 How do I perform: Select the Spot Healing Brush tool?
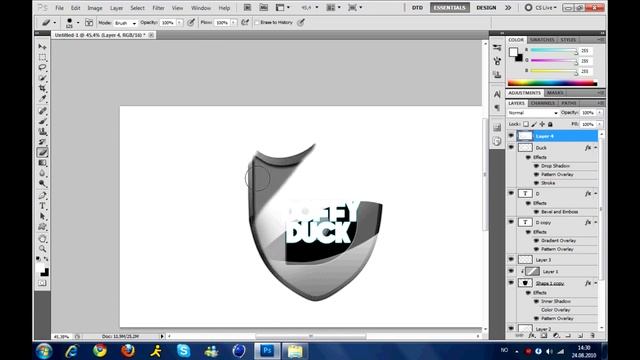pyautogui.click(x=42, y=111)
